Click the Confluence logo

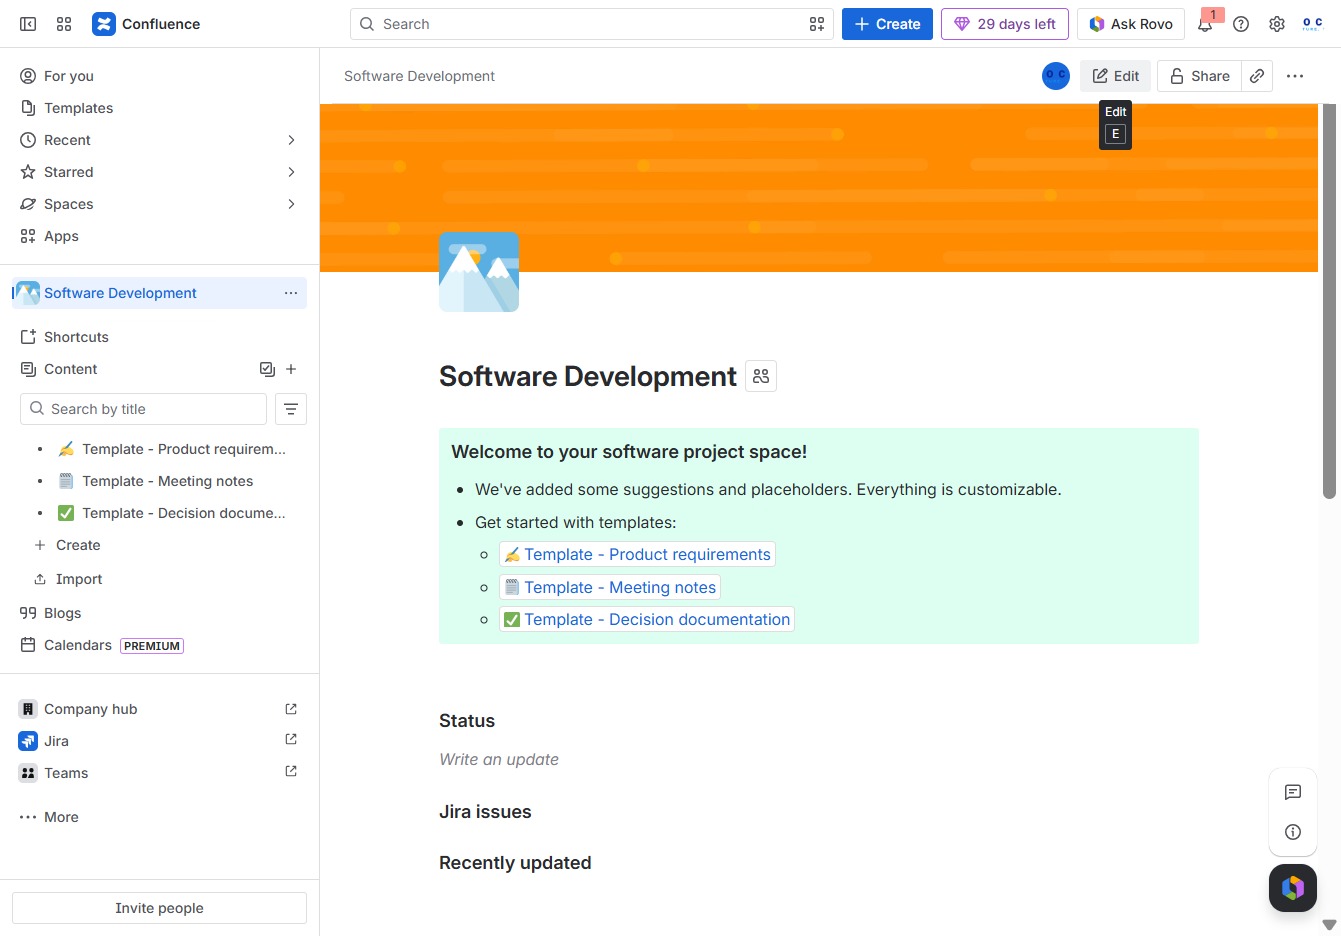[x=146, y=24]
